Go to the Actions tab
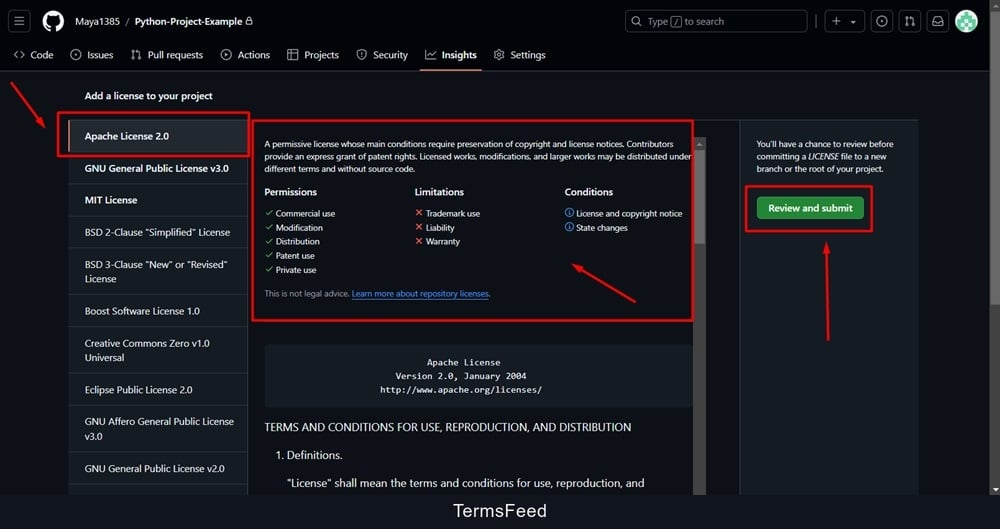Screen dimensions: 1000x529 pyautogui.click(x=245, y=55)
